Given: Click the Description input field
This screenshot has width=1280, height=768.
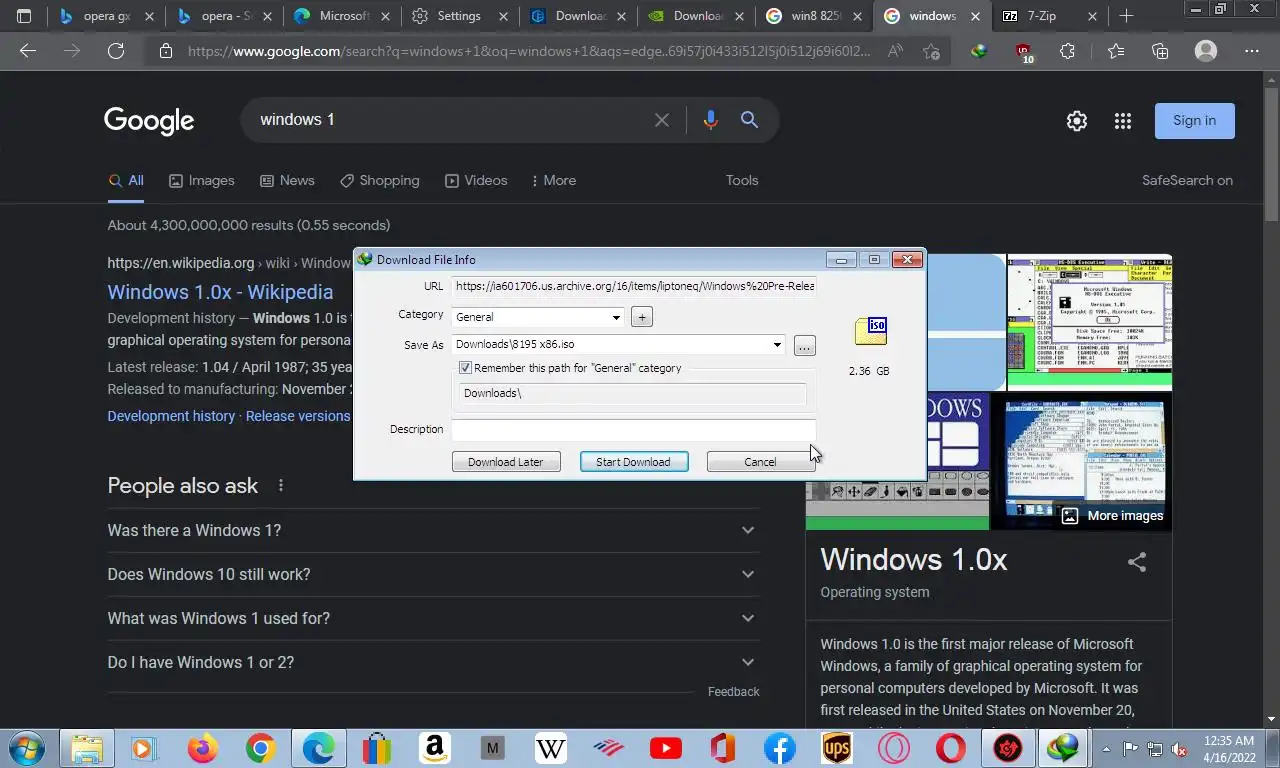Looking at the screenshot, I should click(634, 430).
